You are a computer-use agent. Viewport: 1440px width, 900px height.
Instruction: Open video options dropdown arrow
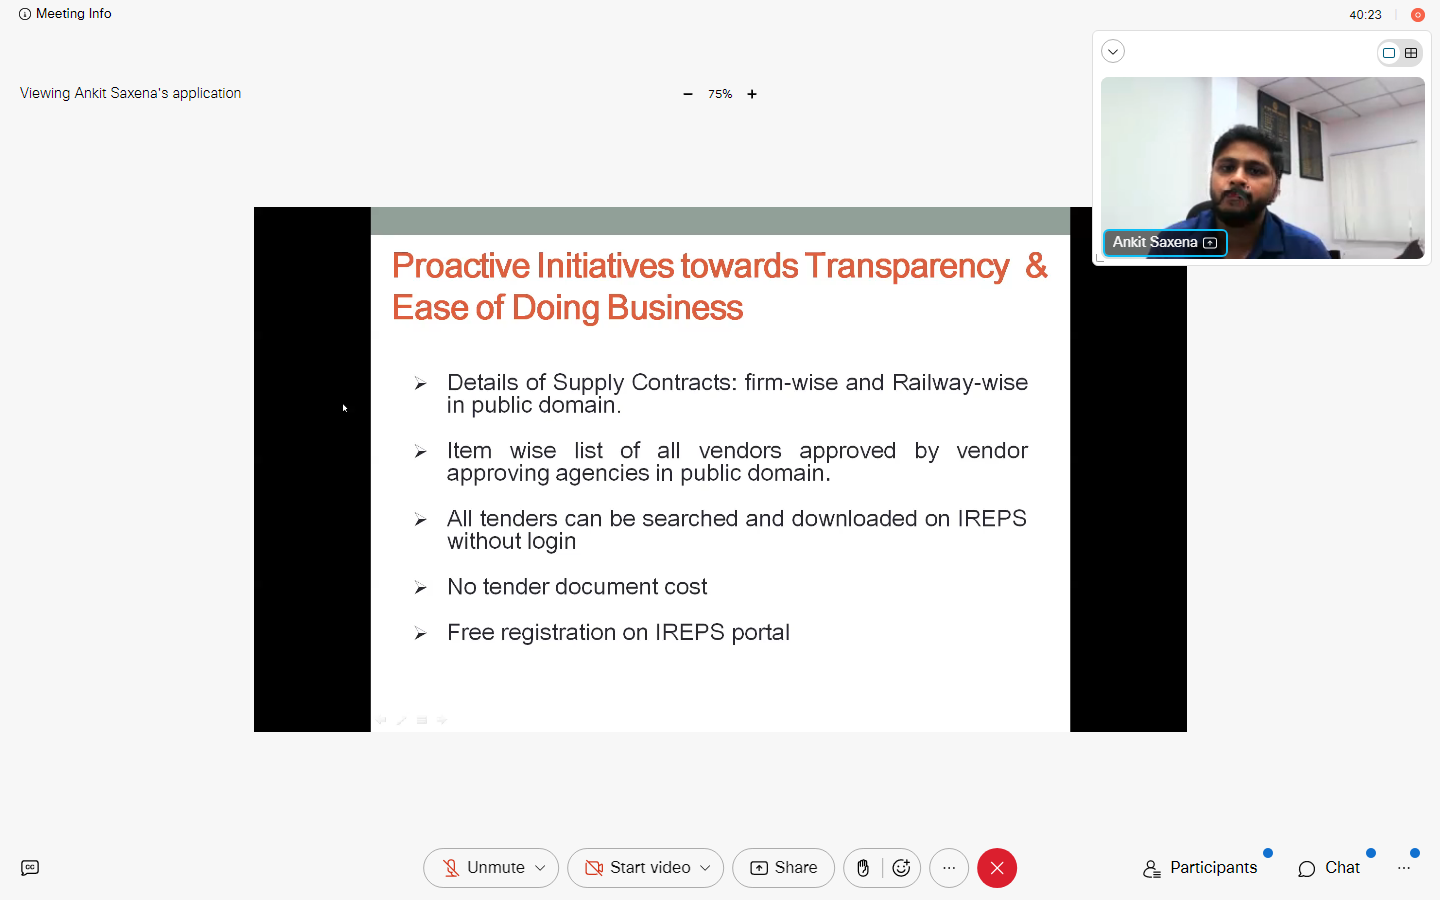coord(705,868)
